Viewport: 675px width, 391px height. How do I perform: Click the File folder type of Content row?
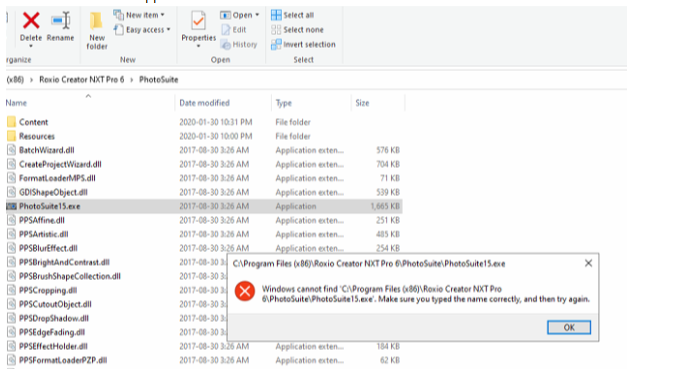(x=293, y=122)
